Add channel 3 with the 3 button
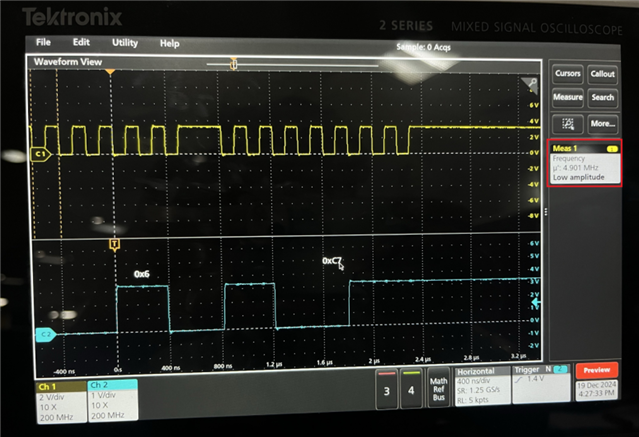Screen dimensions: 639x437 [x=386, y=389]
